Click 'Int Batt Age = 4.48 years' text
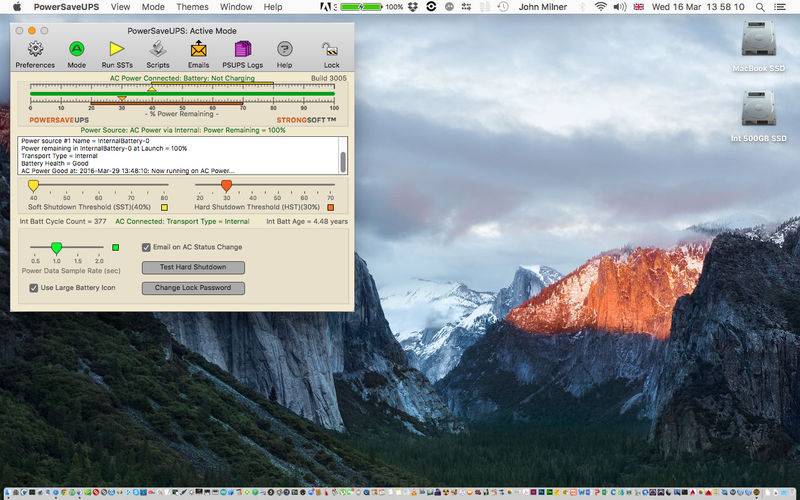Screen dimensions: 800x500 click(x=307, y=221)
